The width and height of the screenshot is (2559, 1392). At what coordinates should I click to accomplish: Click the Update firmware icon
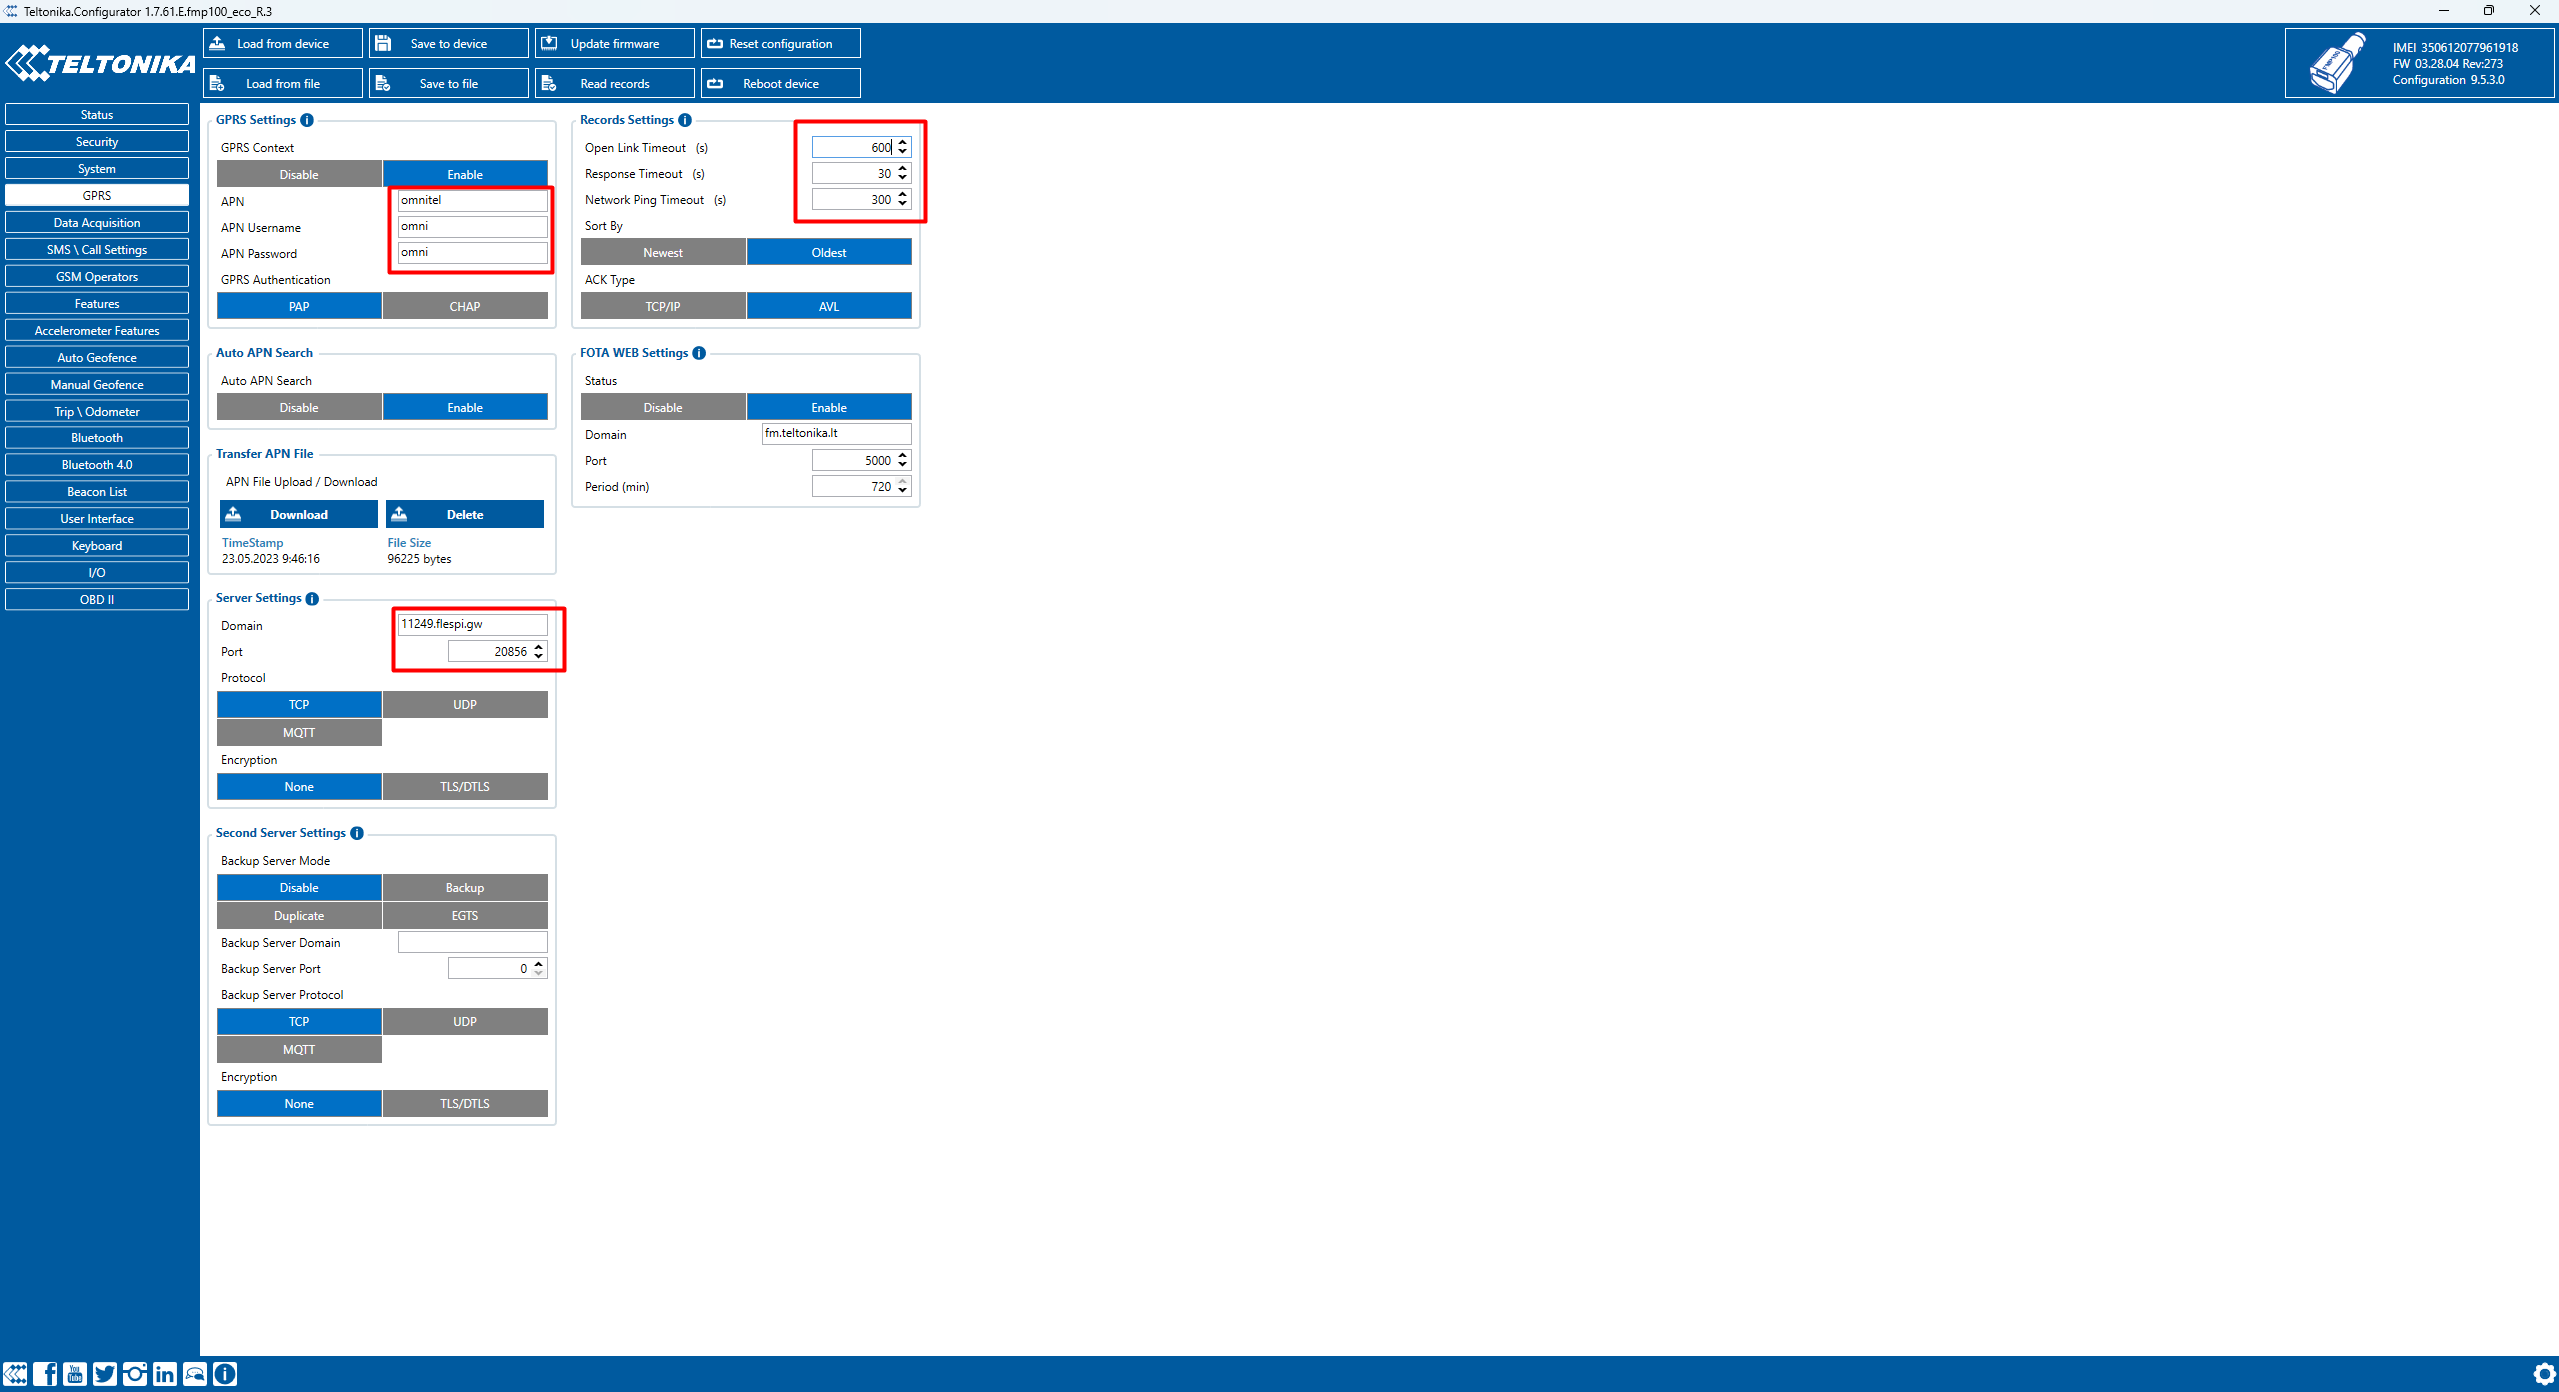[x=612, y=43]
